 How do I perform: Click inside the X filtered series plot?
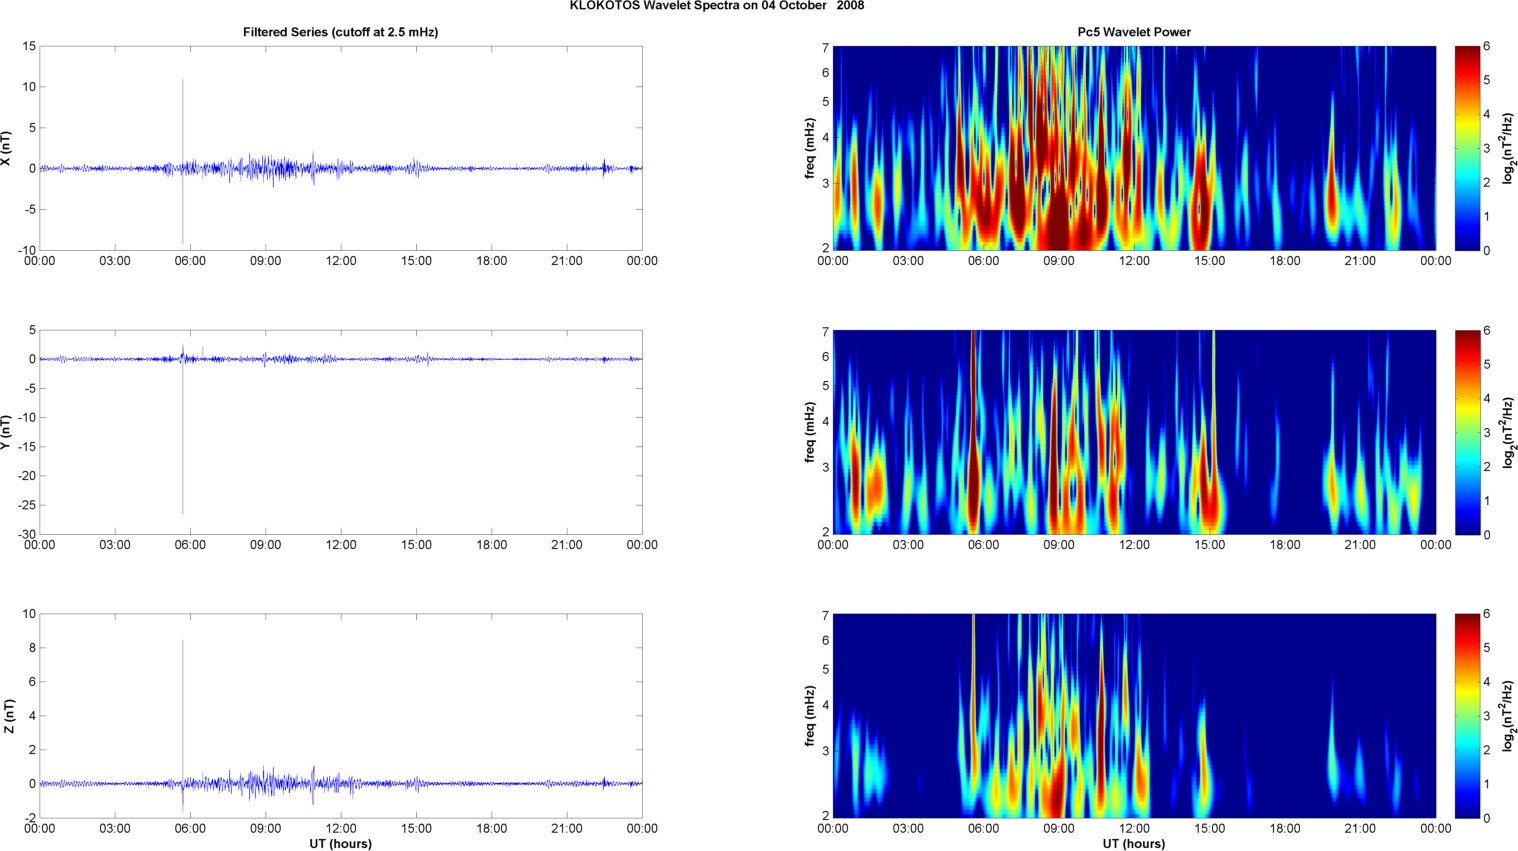point(341,148)
